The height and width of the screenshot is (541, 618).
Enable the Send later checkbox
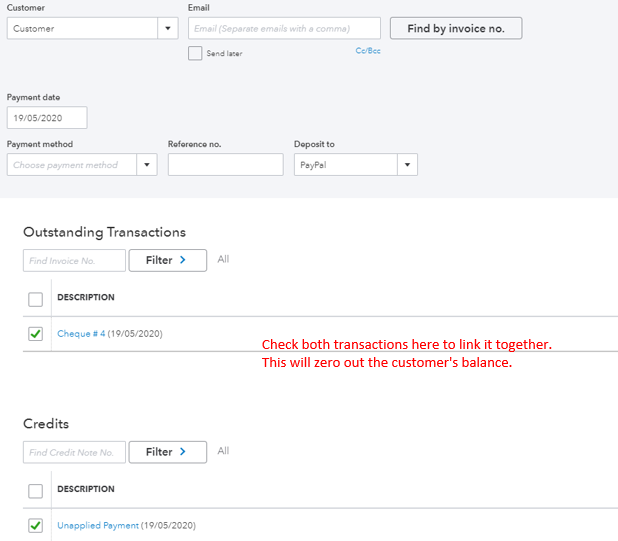click(195, 53)
